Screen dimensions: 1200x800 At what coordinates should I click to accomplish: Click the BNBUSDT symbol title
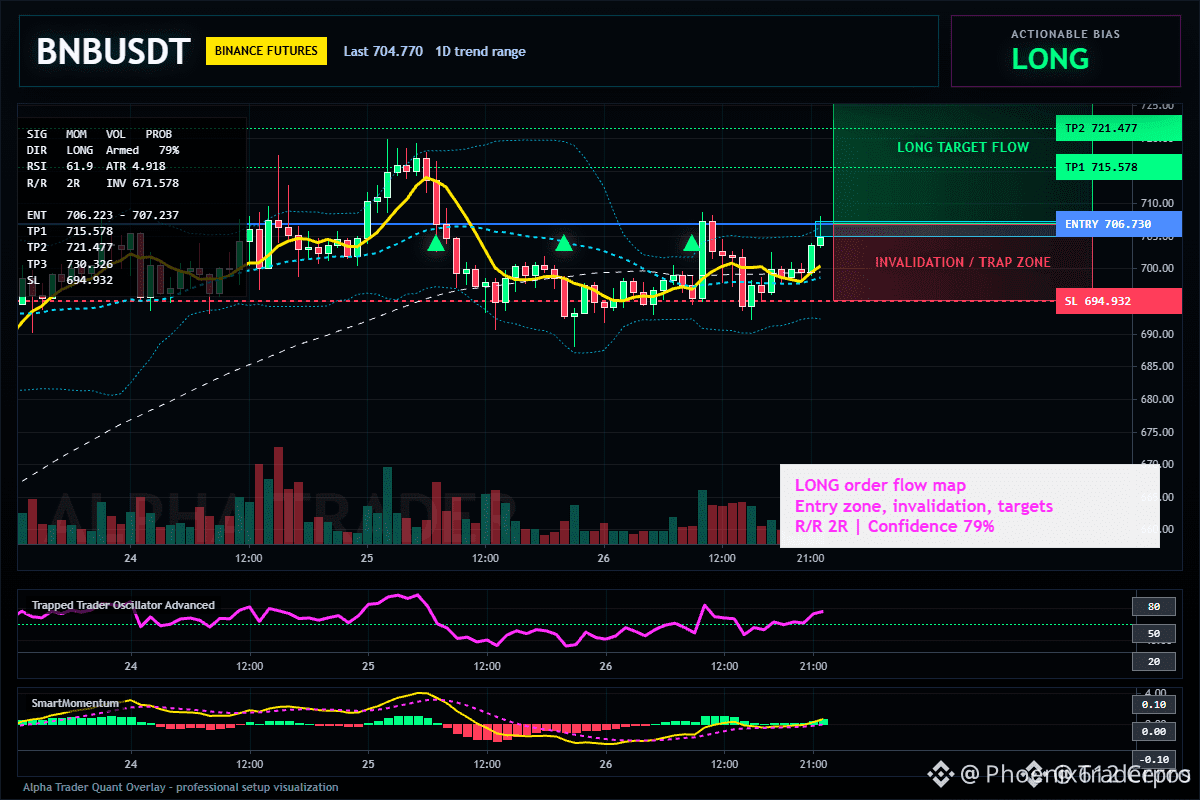(112, 52)
